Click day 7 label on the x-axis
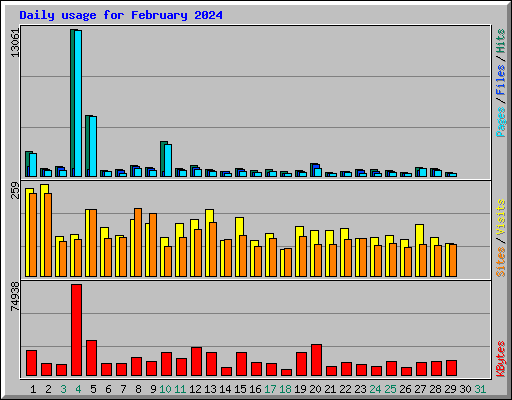The image size is (512, 400). (123, 389)
